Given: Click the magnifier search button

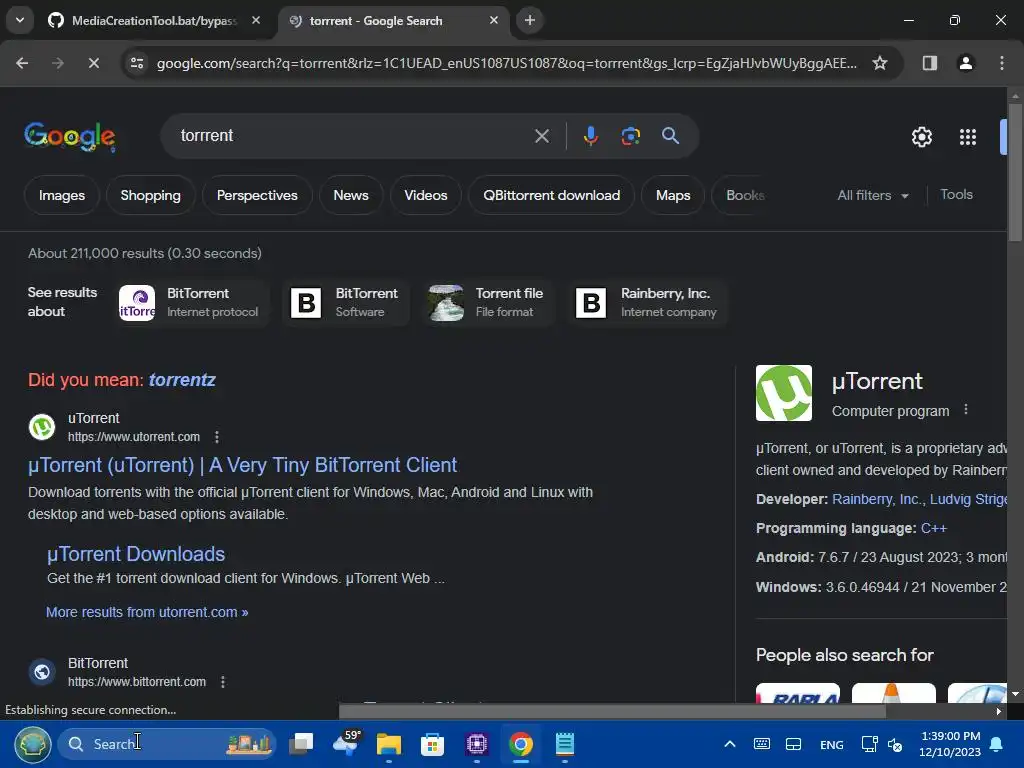Looking at the screenshot, I should pos(670,136).
